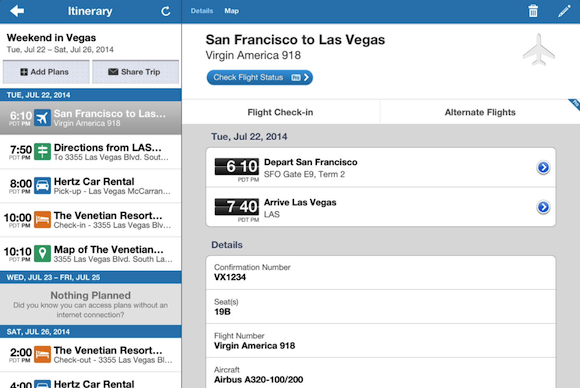Open Hertz Car Rental pick-up item

(x=91, y=186)
